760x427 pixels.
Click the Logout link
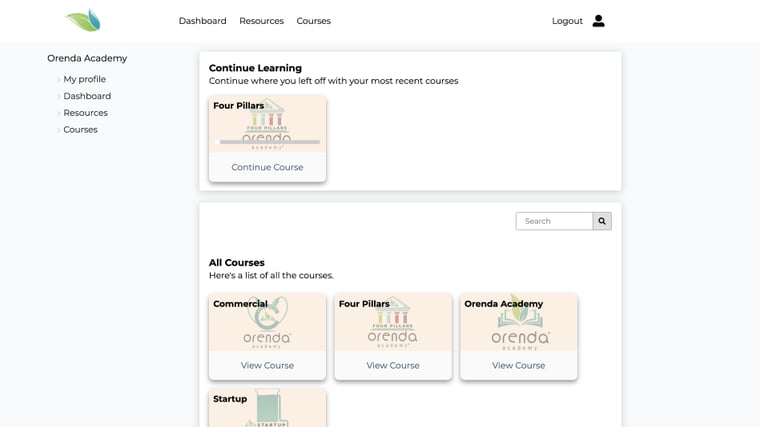[x=567, y=21]
